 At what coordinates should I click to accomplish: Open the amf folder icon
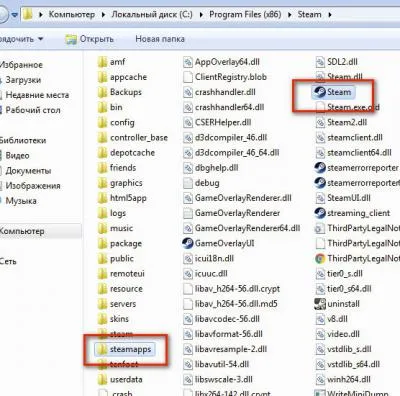coord(102,62)
